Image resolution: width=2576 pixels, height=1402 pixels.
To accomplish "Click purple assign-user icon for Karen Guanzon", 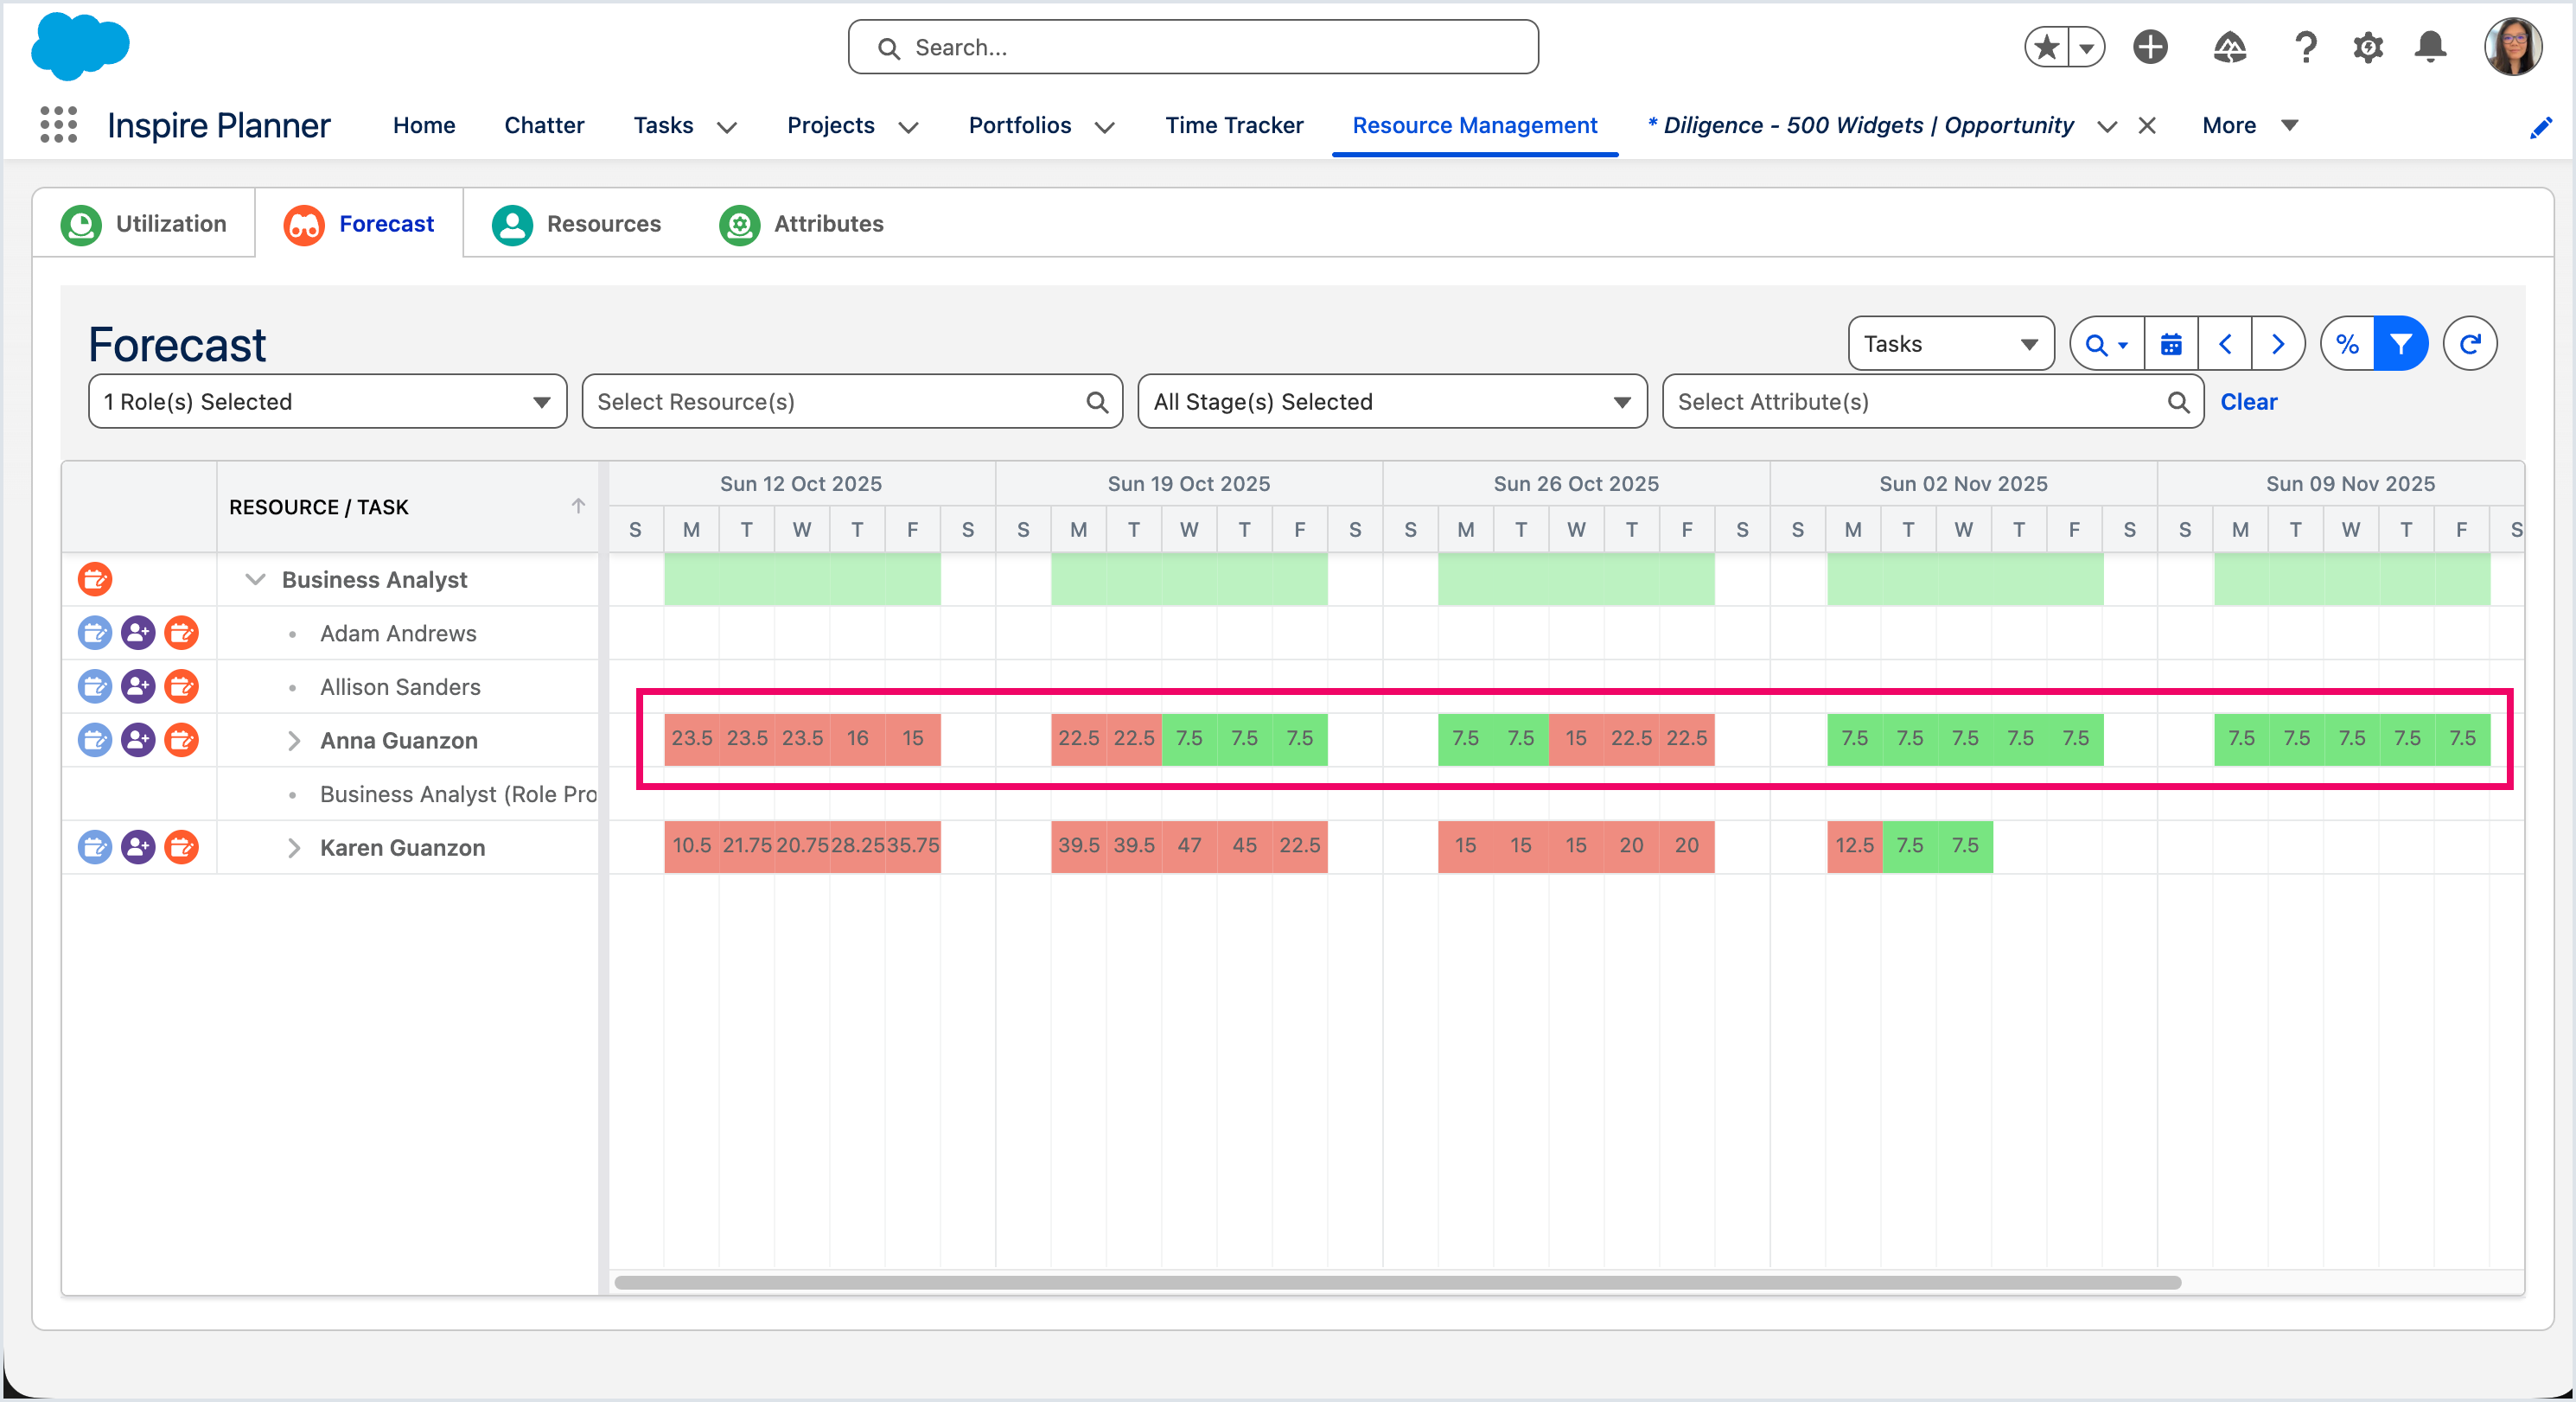I will [x=138, y=847].
